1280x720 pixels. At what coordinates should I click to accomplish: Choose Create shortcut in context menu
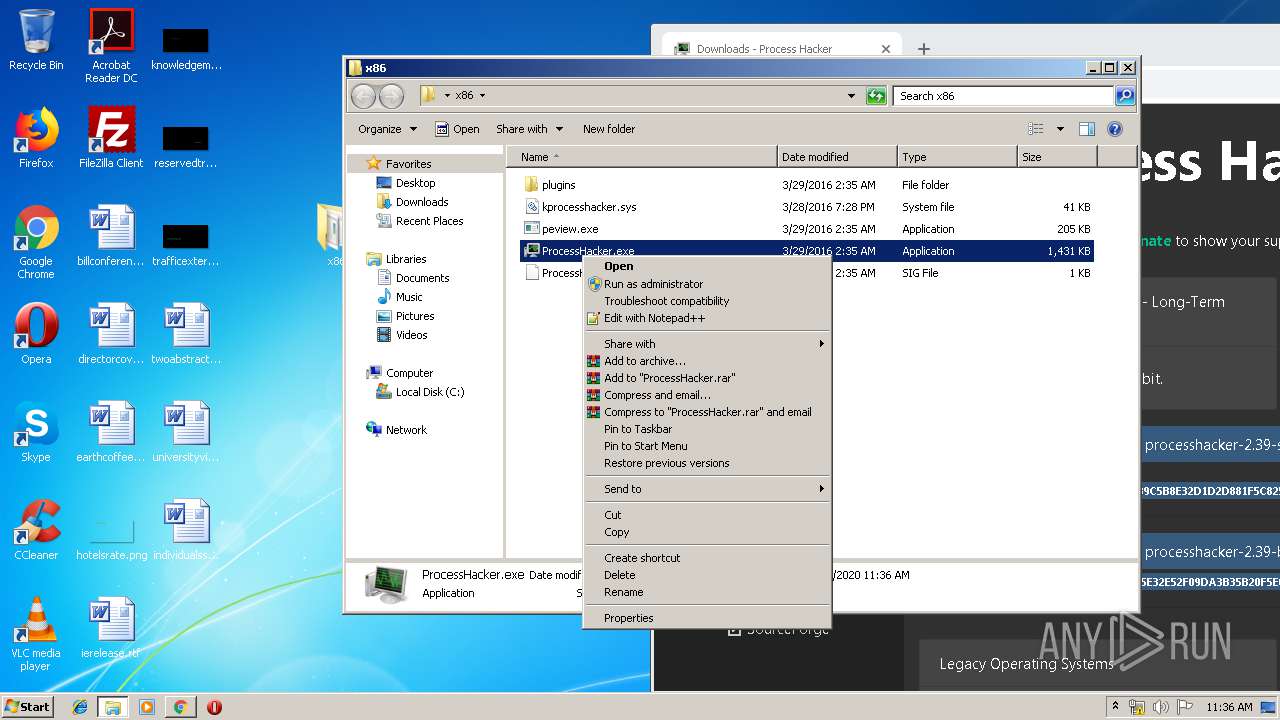[706, 558]
